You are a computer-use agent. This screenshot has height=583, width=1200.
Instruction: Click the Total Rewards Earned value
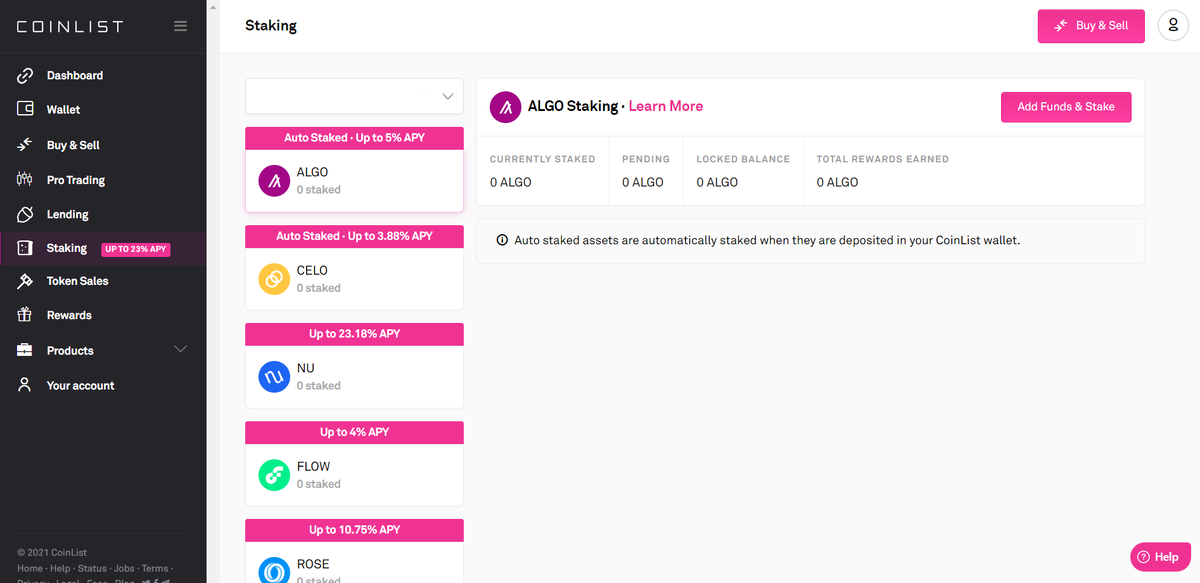pyautogui.click(x=838, y=183)
